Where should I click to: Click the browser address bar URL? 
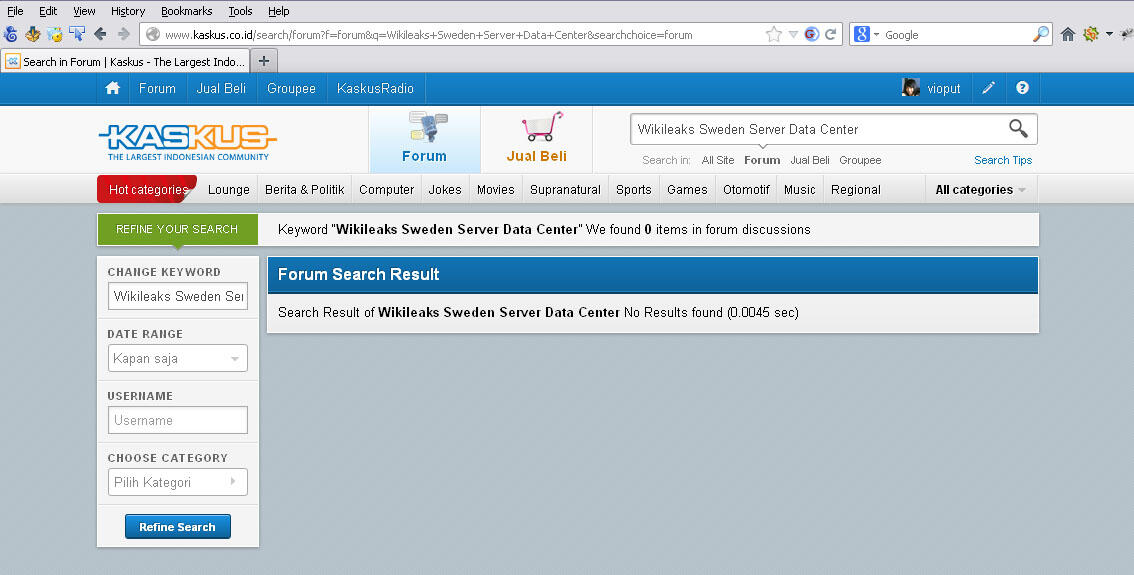(x=428, y=34)
